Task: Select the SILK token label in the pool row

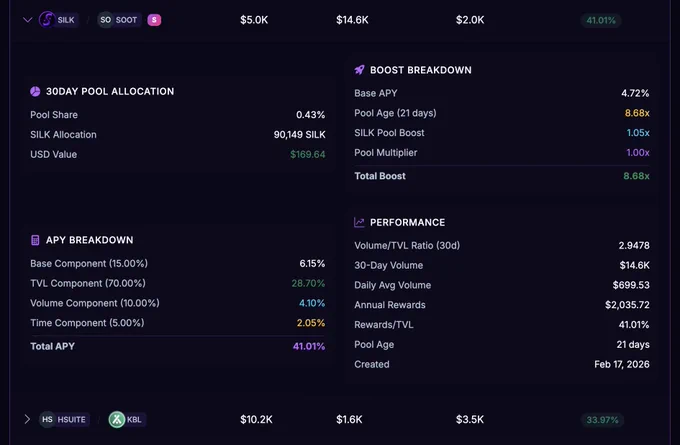Action: coord(66,20)
